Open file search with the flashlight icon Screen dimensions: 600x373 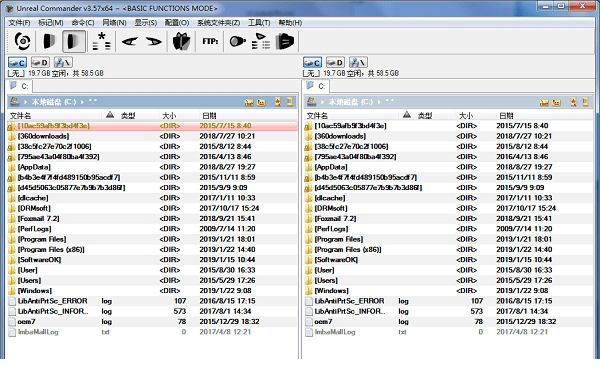(x=237, y=41)
